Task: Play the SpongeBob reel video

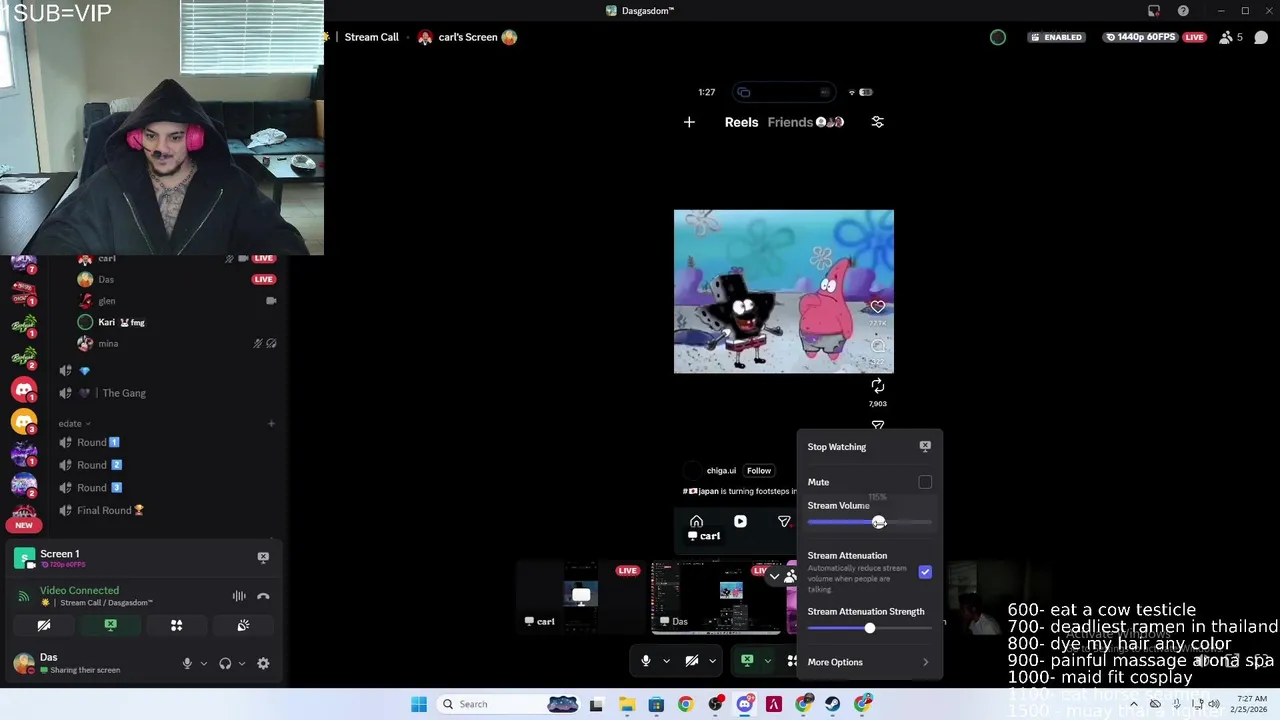Action: [784, 291]
